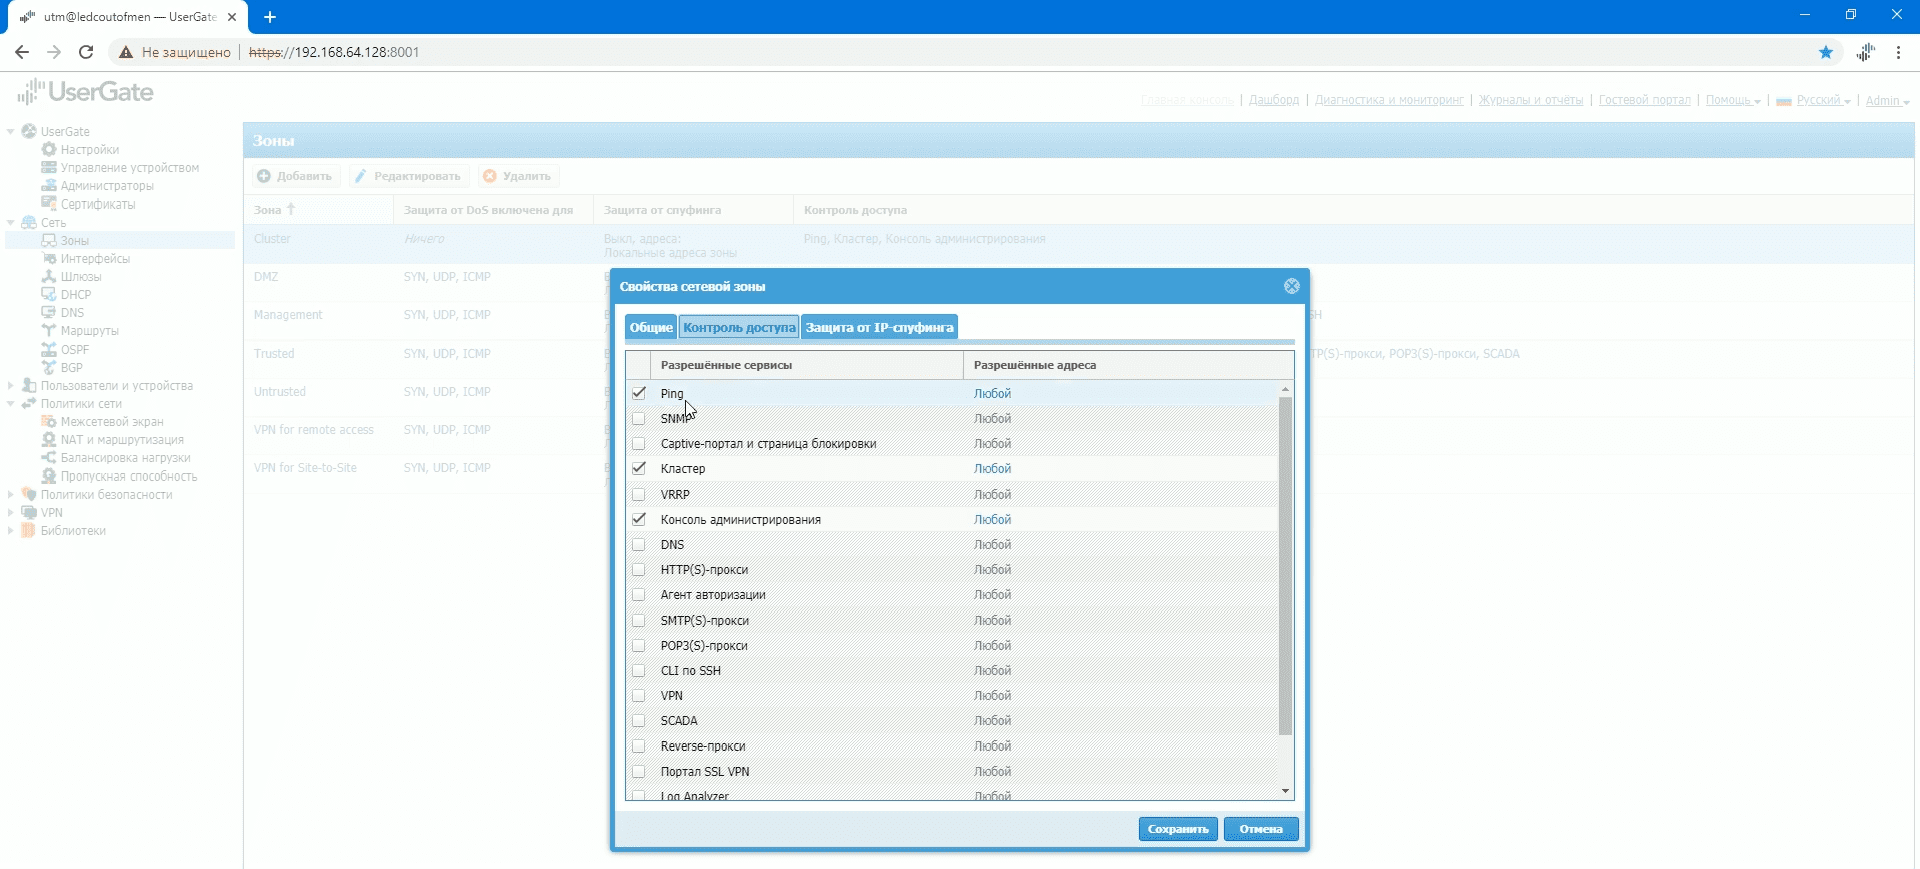Switch to the Общие tab
This screenshot has height=869, width=1920.
click(x=651, y=327)
